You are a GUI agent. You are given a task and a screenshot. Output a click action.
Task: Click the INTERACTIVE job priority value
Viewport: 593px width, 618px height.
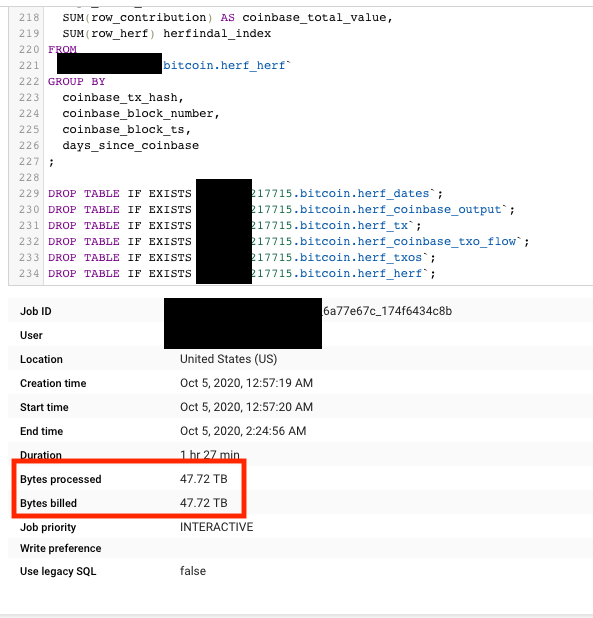(217, 527)
